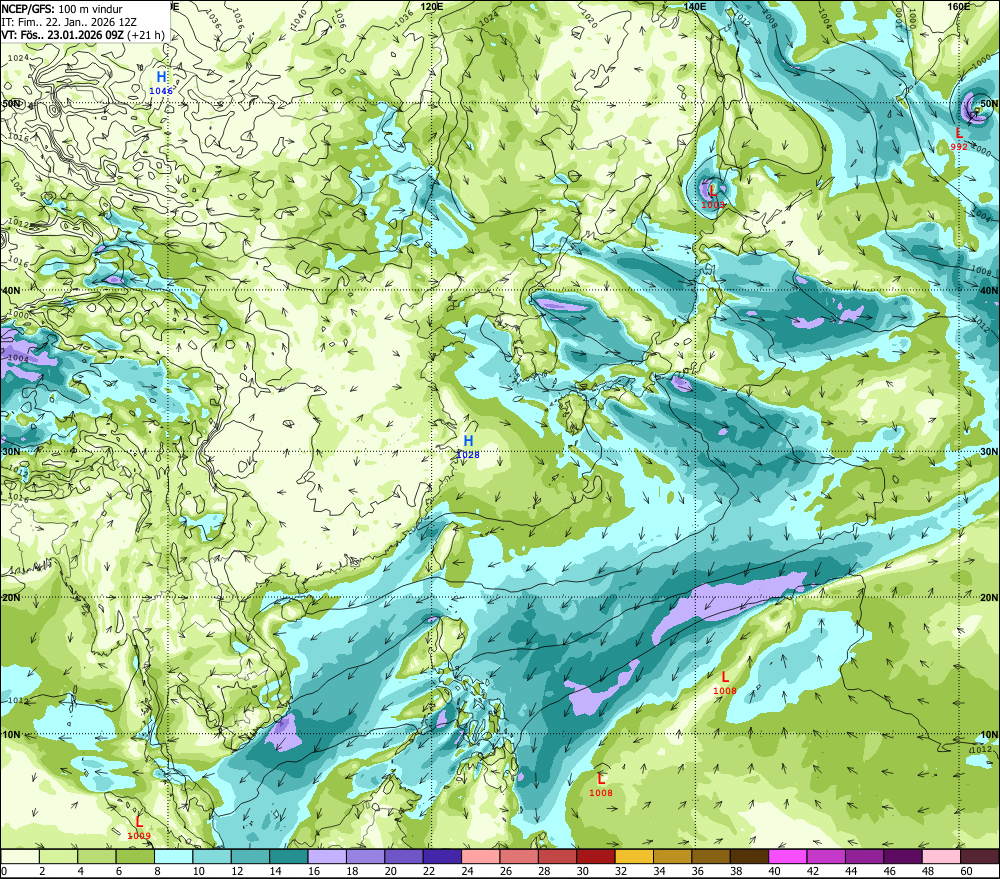
Task: Click legend scale number 16
Action: click(314, 871)
